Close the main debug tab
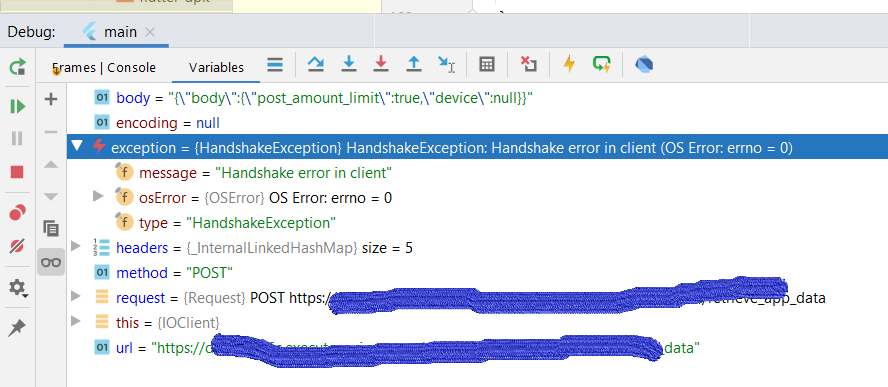The width and height of the screenshot is (888, 387). click(x=150, y=32)
